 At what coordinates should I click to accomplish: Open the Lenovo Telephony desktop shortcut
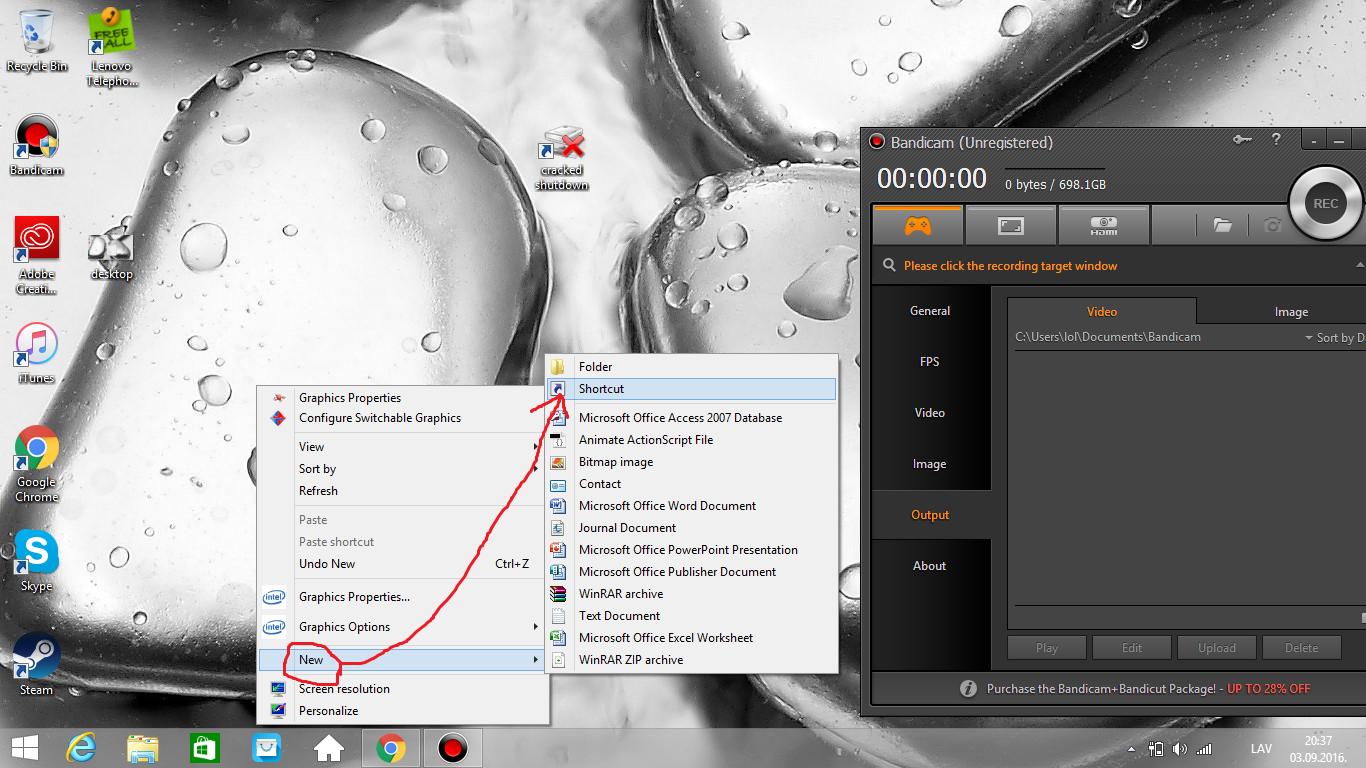pyautogui.click(x=110, y=45)
